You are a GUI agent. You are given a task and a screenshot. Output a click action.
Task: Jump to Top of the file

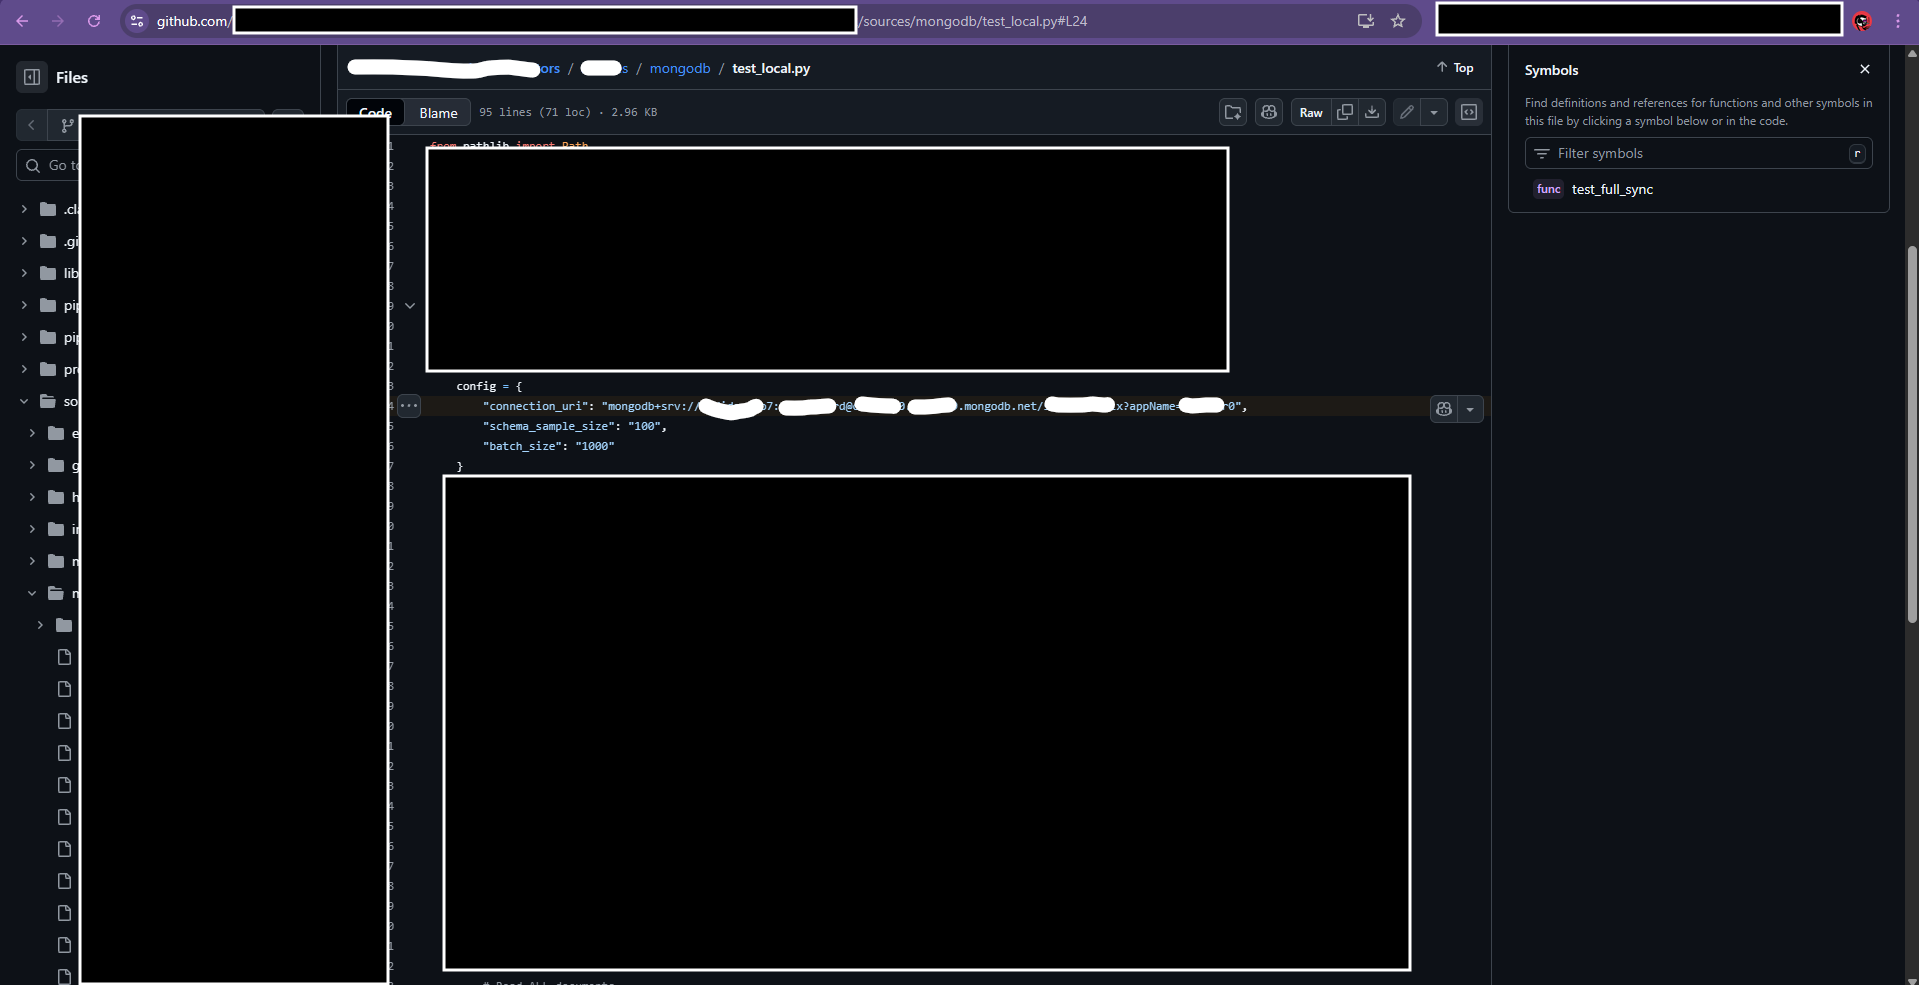click(1455, 68)
